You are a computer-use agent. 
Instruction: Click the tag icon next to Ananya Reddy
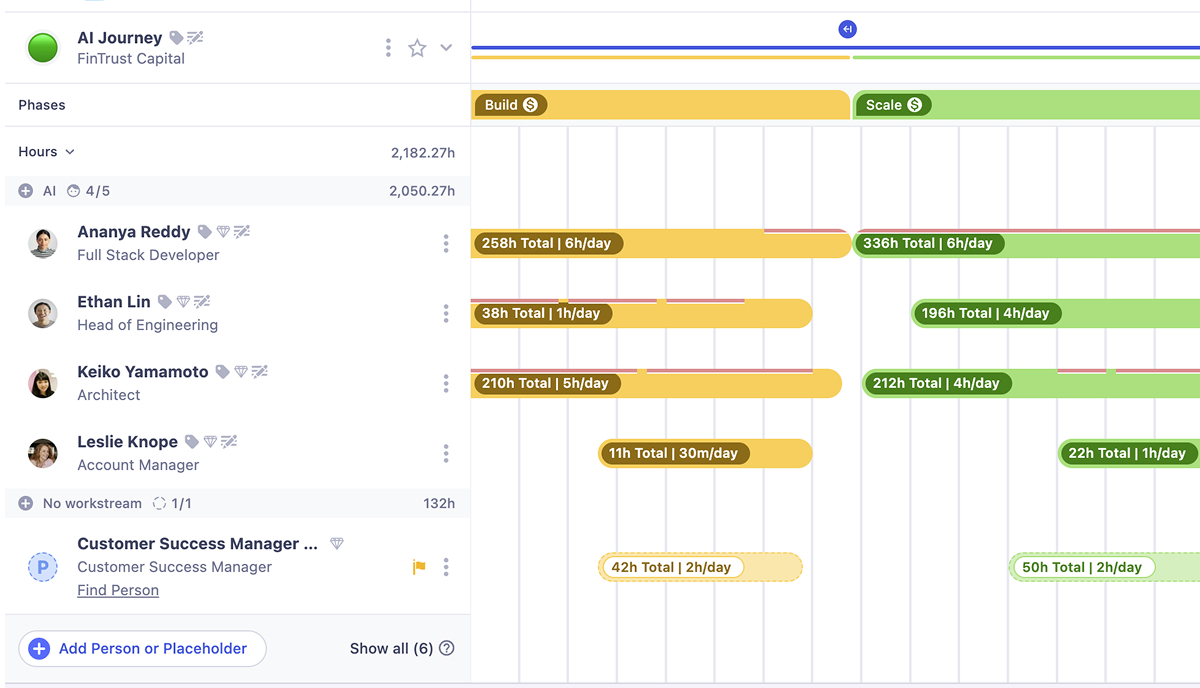pos(204,232)
